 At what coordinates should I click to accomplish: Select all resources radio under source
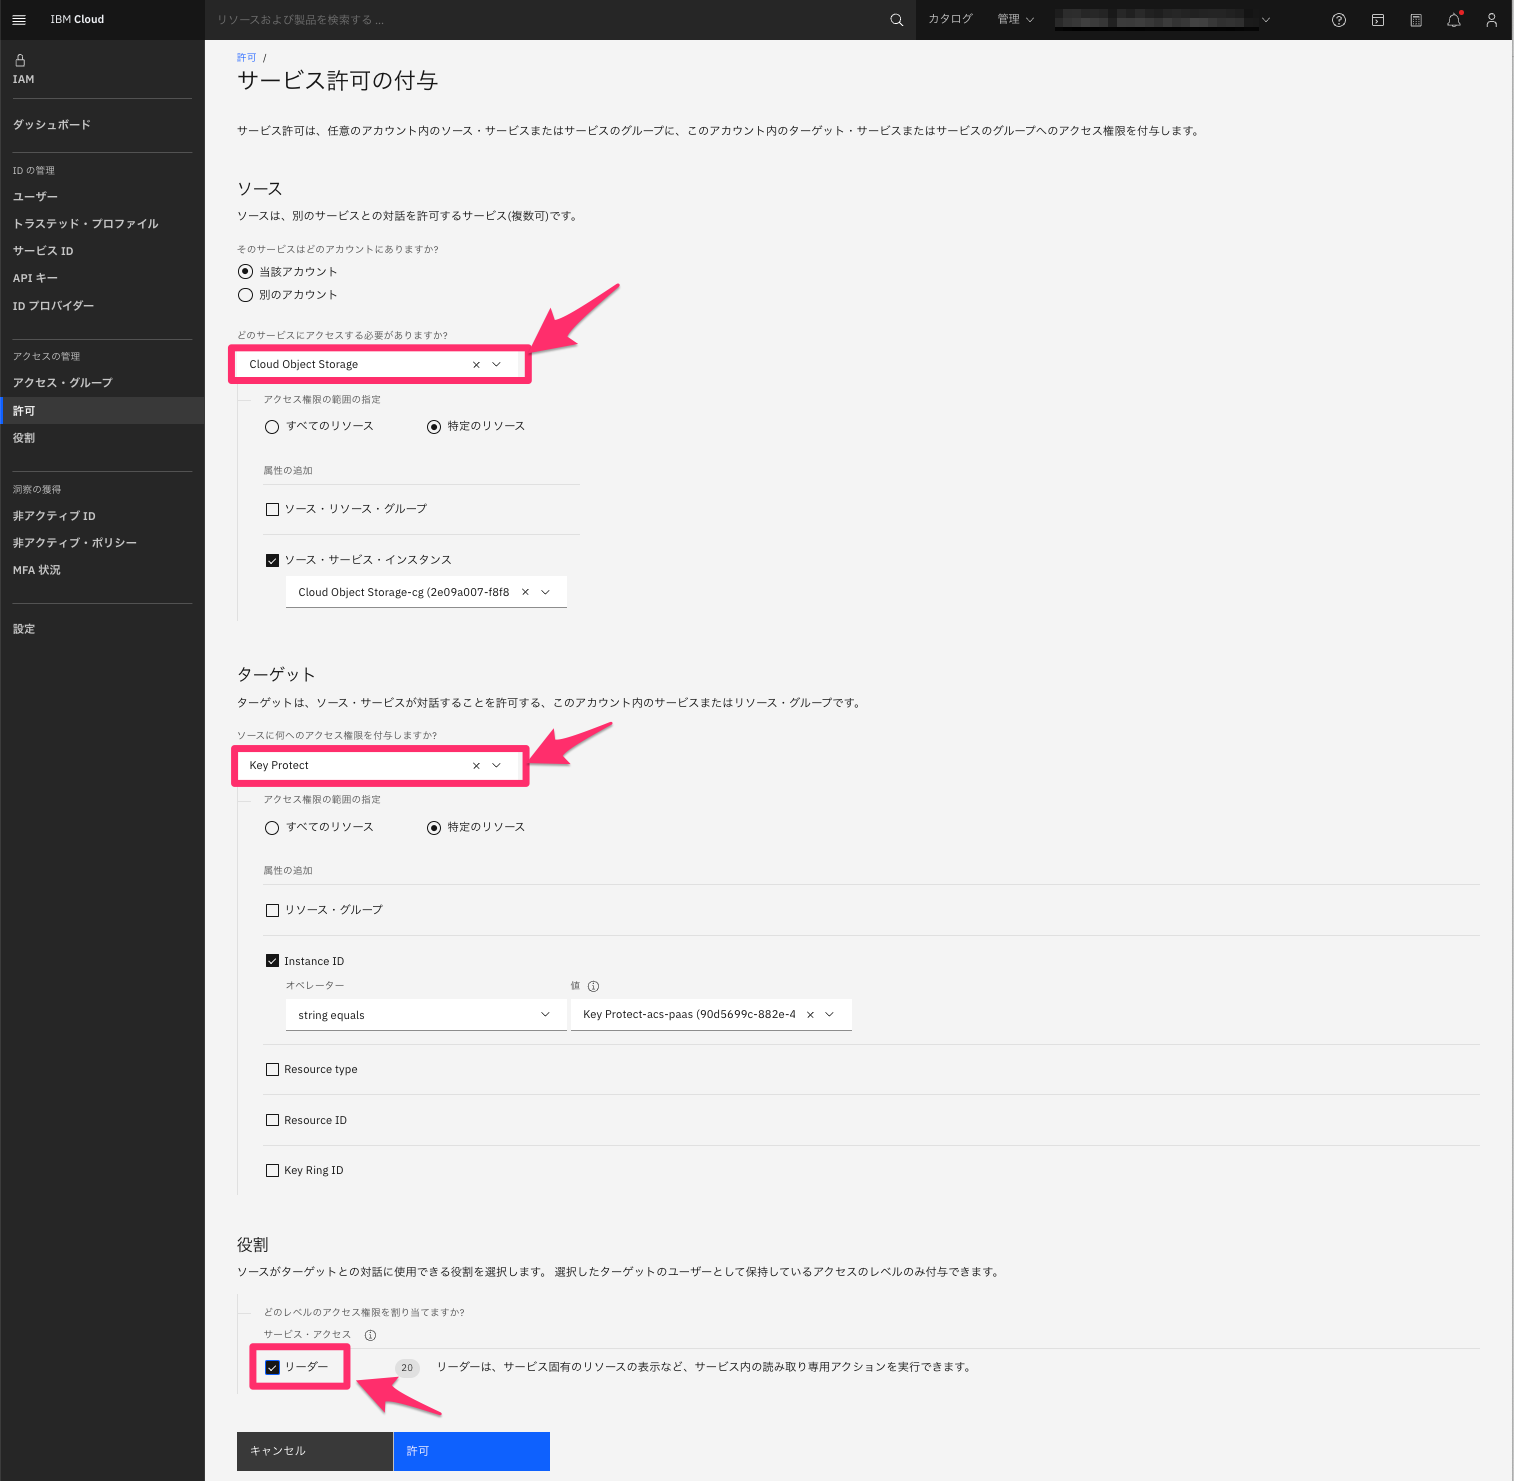click(272, 427)
